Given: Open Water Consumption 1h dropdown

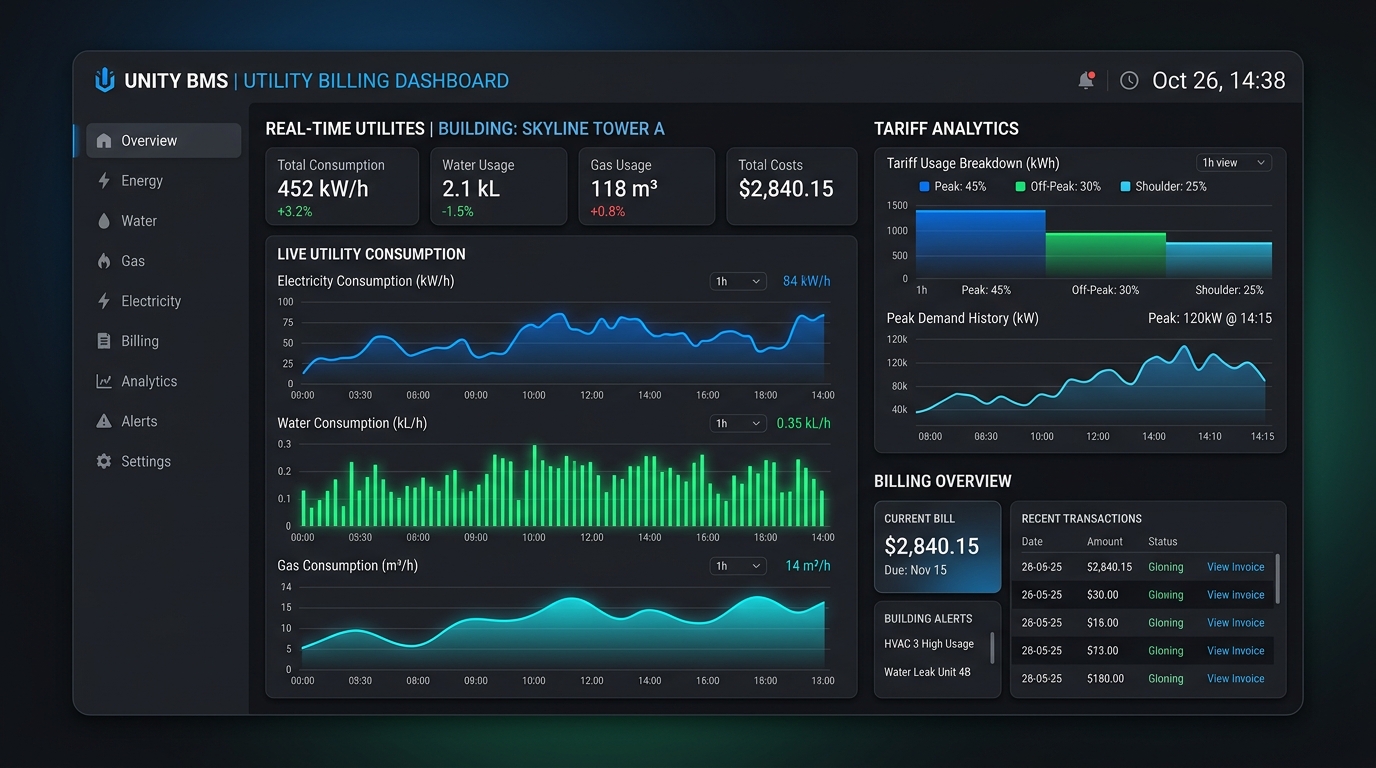Looking at the screenshot, I should [x=738, y=423].
